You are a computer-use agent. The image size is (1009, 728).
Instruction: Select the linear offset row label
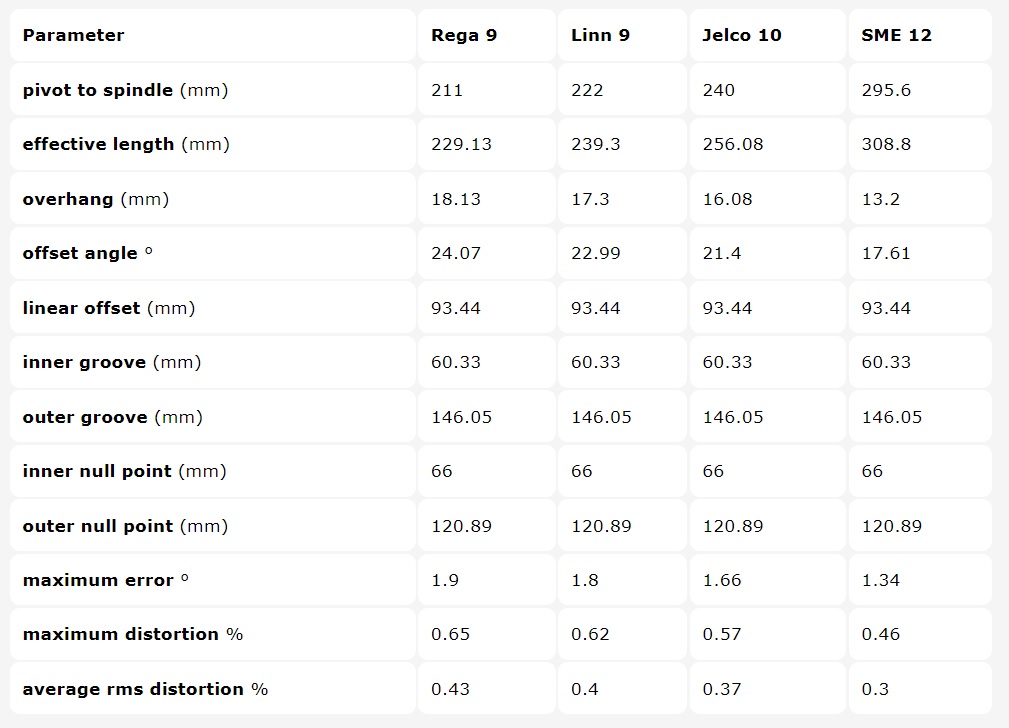pyautogui.click(x=109, y=308)
